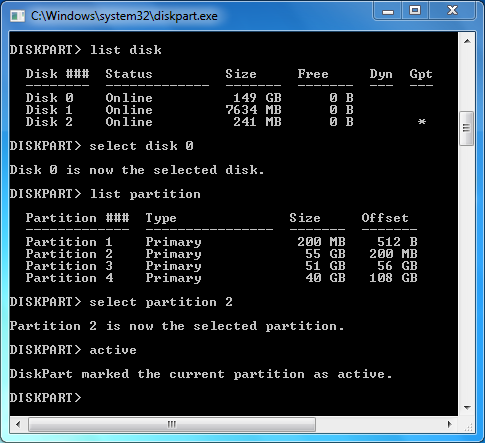Minimize the diskpart window

388,11
